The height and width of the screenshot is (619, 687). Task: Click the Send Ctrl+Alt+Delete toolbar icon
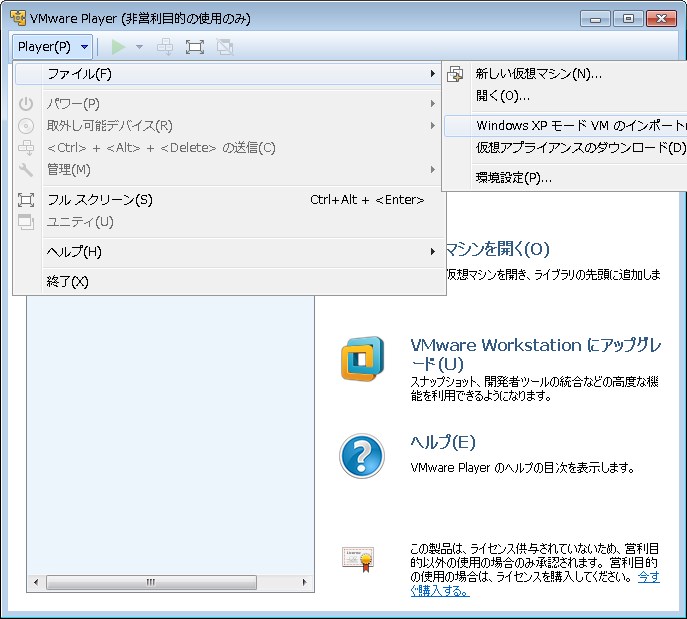pos(165,46)
